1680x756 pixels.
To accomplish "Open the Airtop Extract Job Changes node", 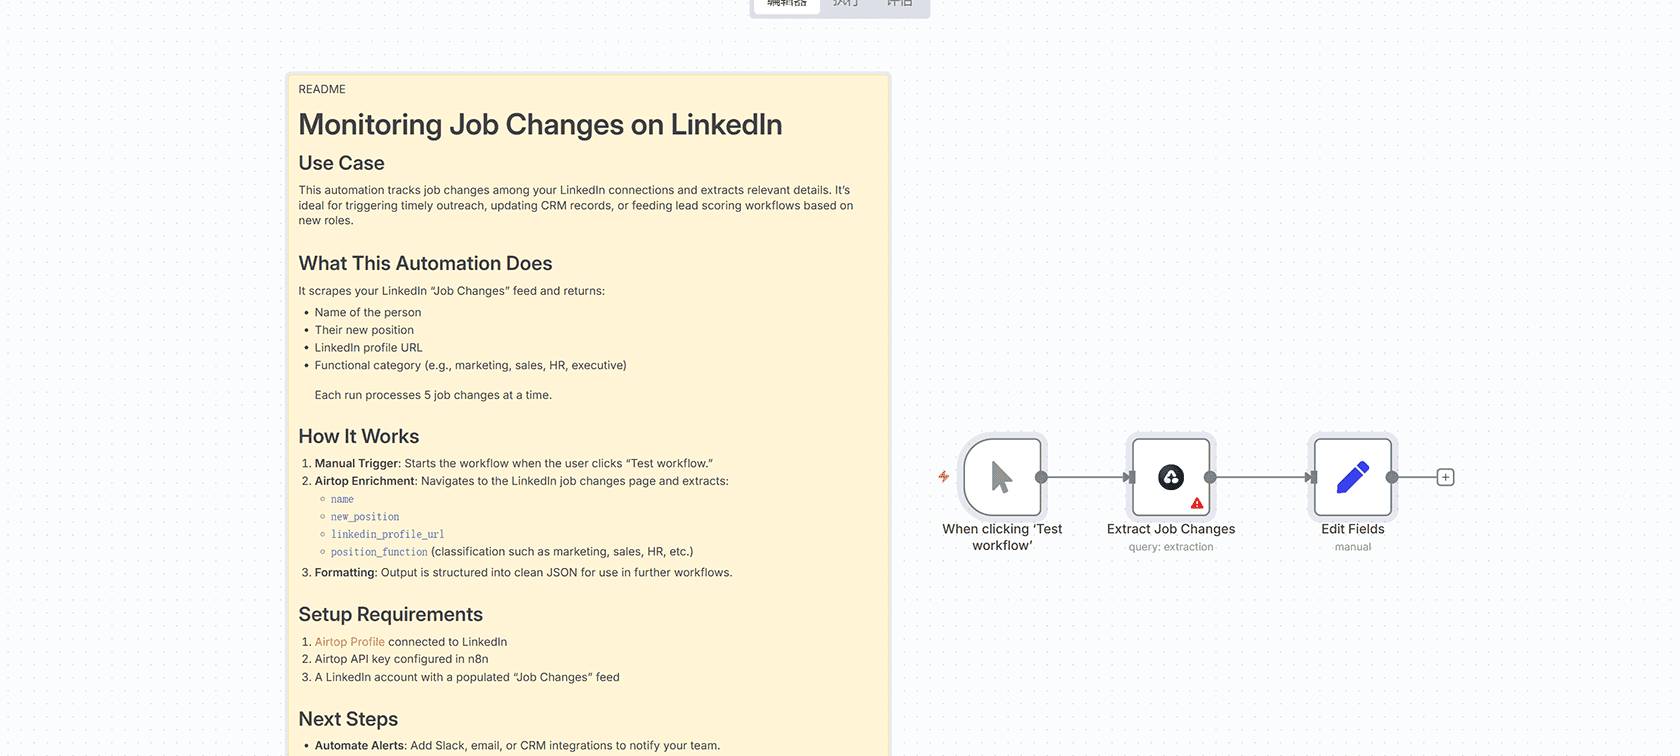I will point(1170,477).
